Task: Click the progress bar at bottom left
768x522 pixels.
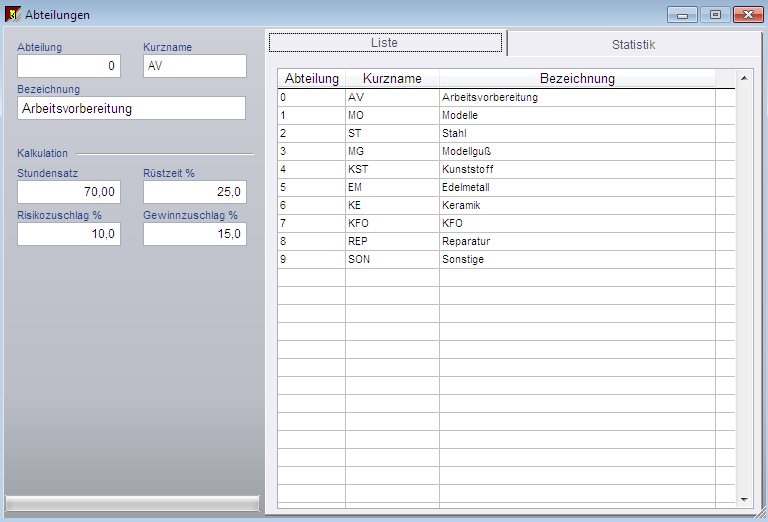Action: point(132,503)
